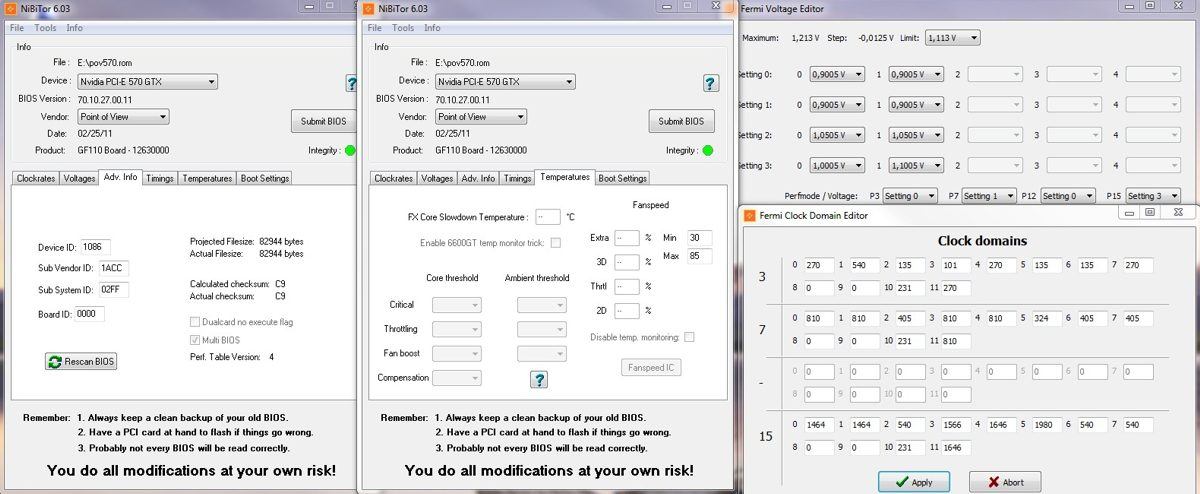This screenshot has width=1200, height=494.
Task: Open Throttling ambient threshold dropdown
Action: (x=541, y=329)
